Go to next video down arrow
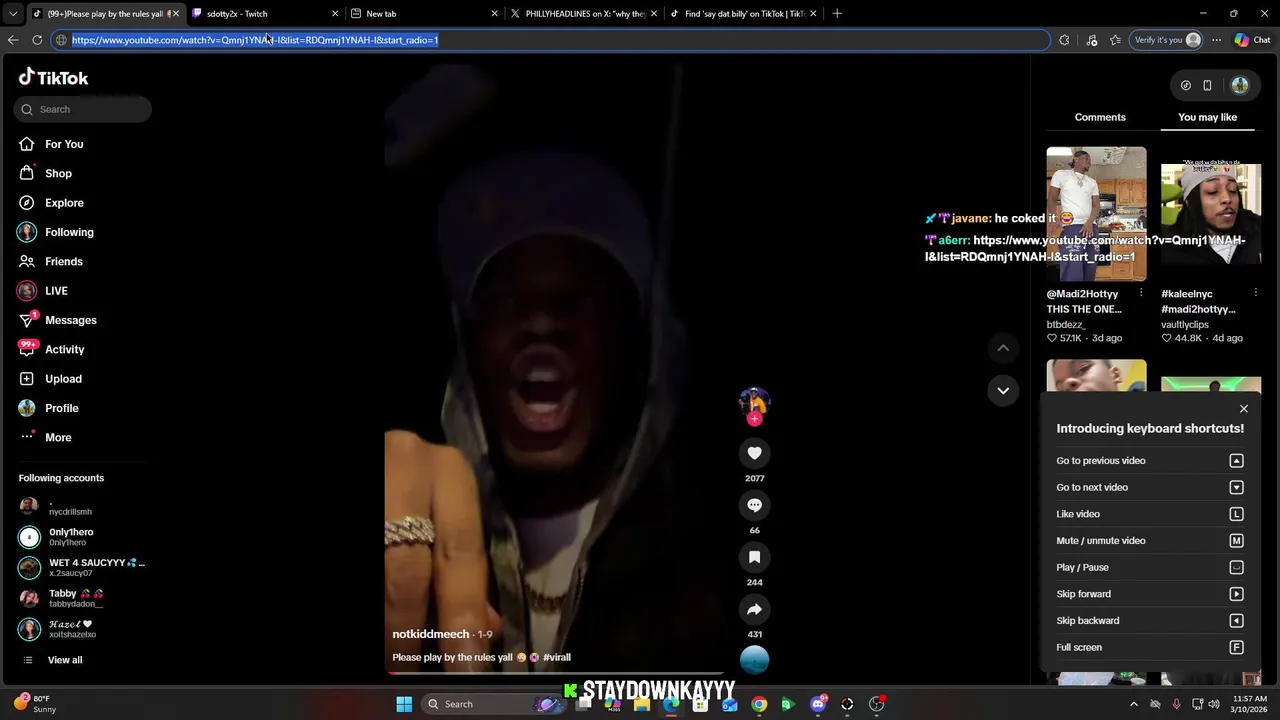Viewport: 1280px width, 720px height. point(1003,390)
